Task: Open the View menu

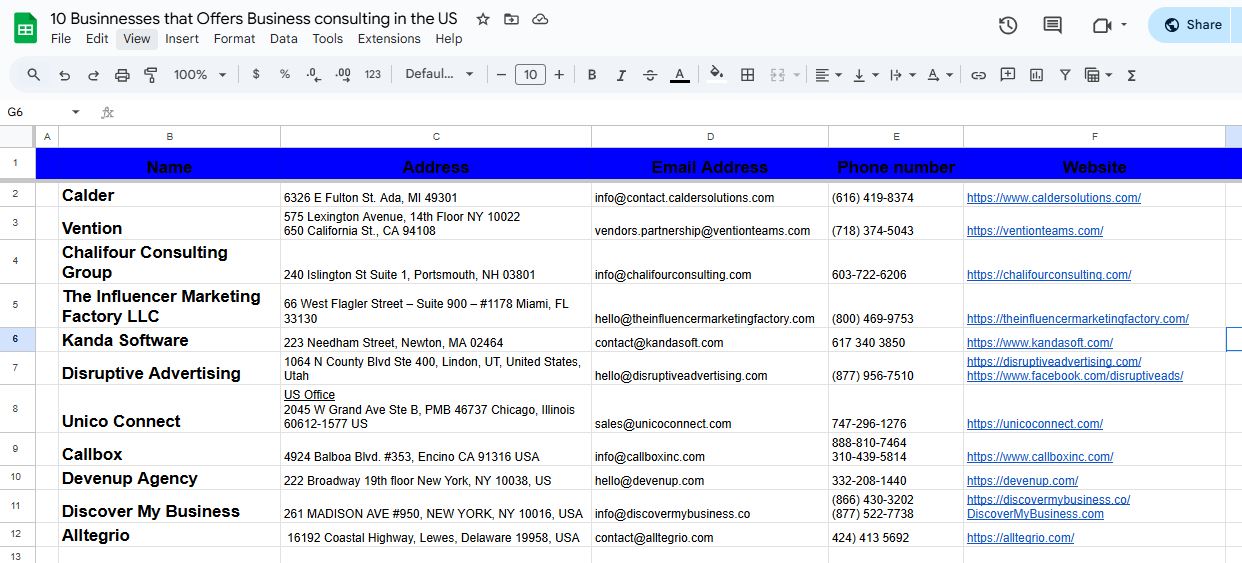Action: (x=137, y=39)
